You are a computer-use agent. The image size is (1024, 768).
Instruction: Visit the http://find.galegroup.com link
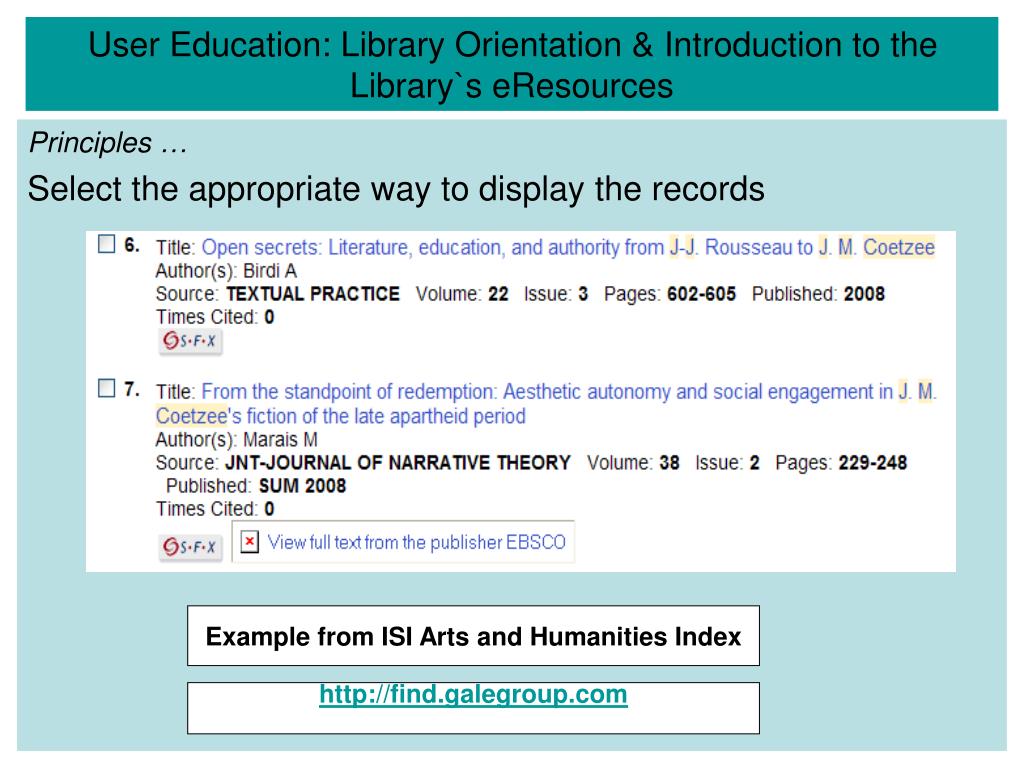tap(473, 694)
